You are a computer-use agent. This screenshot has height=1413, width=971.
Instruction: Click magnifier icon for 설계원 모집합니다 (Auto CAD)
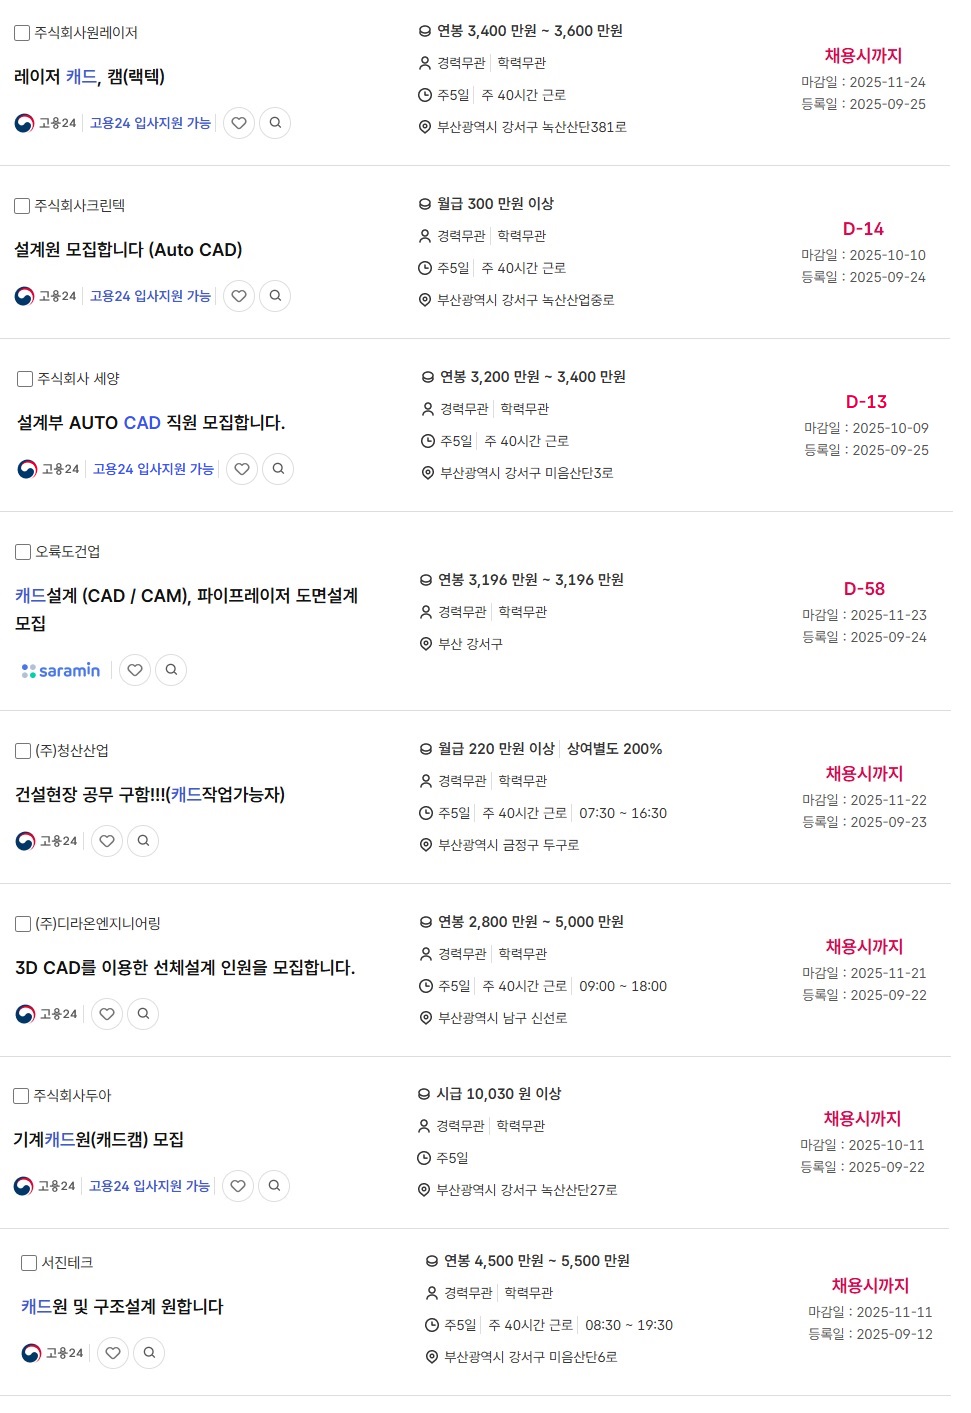[275, 296]
